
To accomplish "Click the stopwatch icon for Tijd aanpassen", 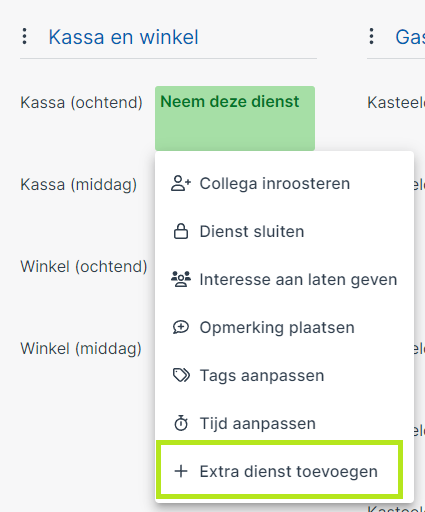I will [181, 423].
